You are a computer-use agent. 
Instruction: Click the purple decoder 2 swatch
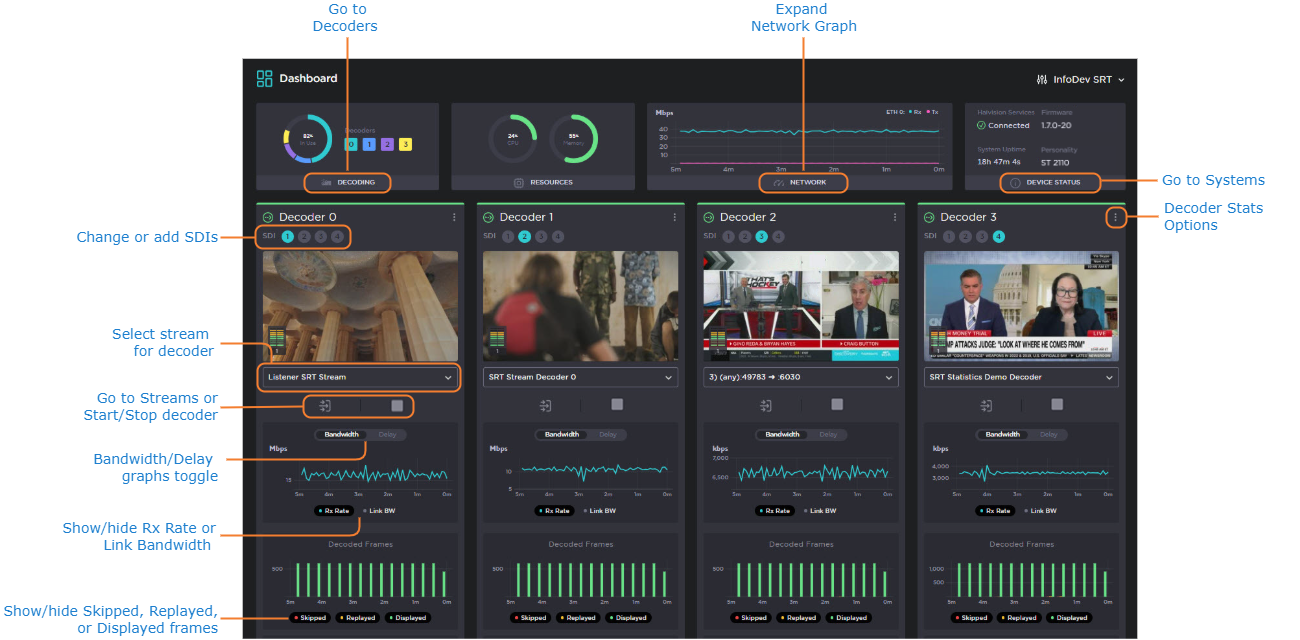pos(387,145)
